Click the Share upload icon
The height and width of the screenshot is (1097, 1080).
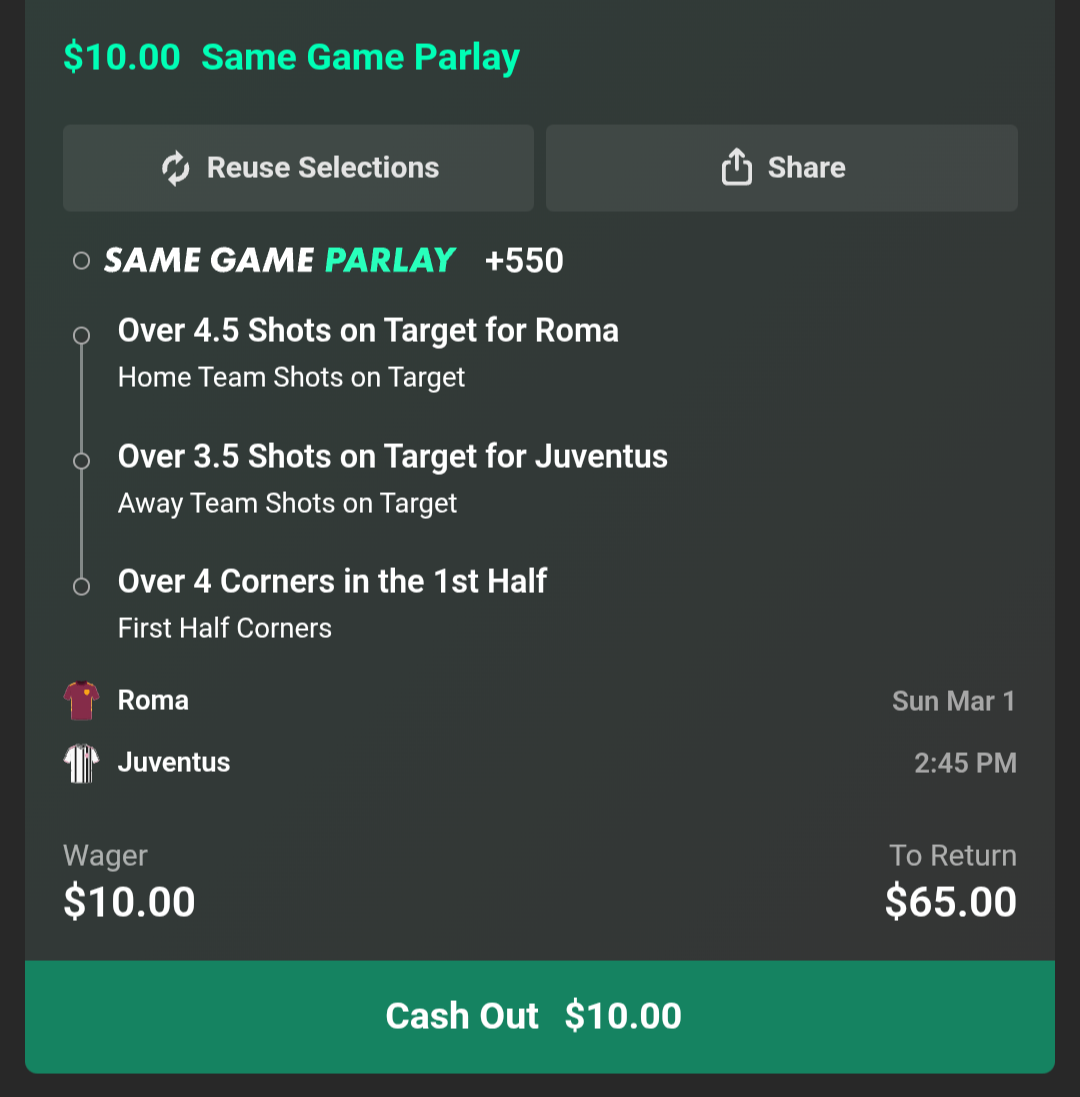pyautogui.click(x=736, y=168)
